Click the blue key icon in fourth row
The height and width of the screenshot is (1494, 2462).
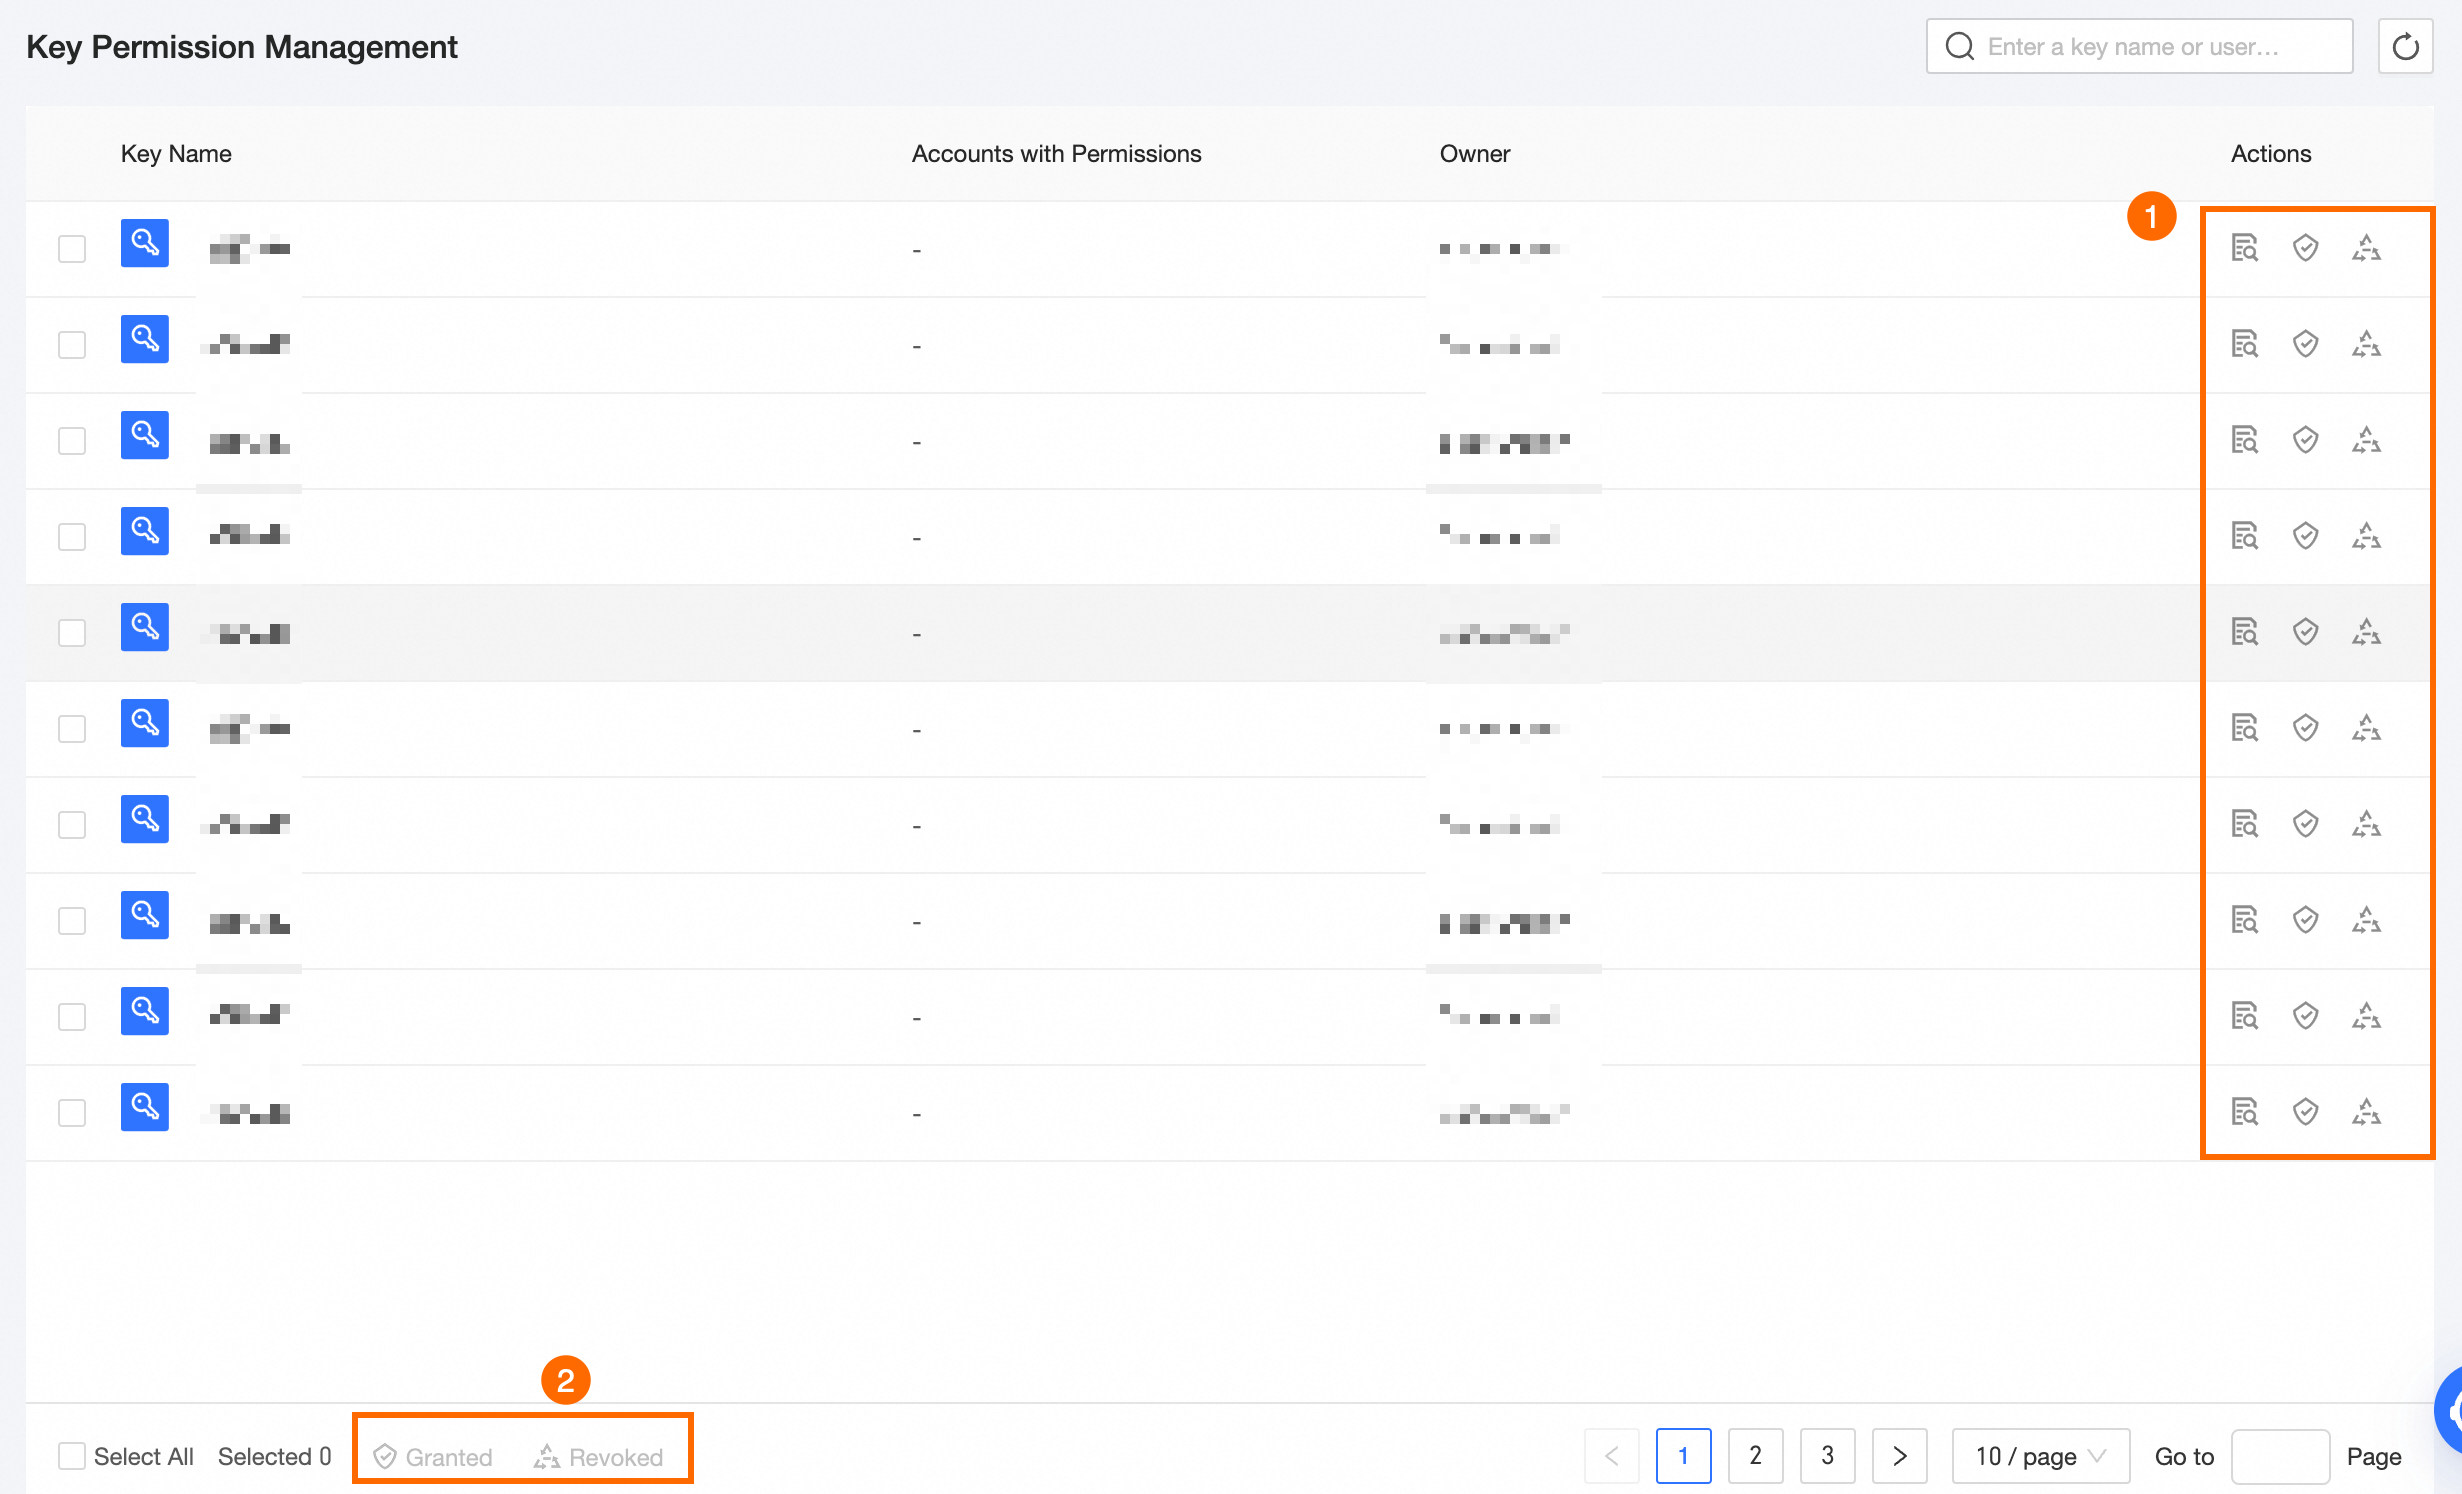[x=145, y=531]
